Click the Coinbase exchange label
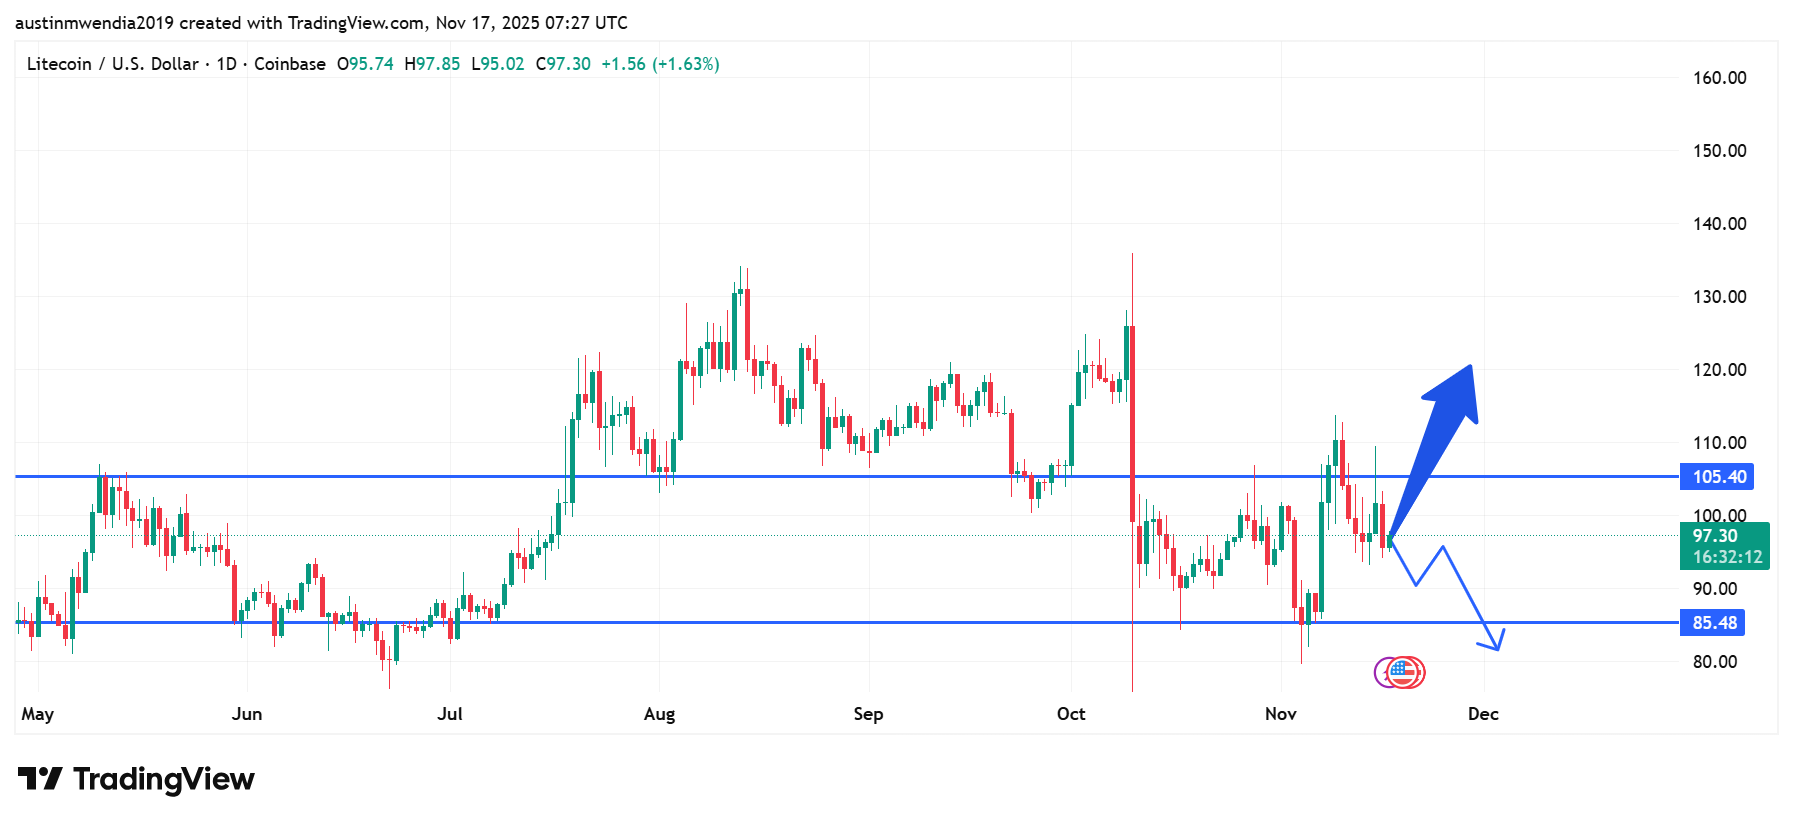 point(290,64)
